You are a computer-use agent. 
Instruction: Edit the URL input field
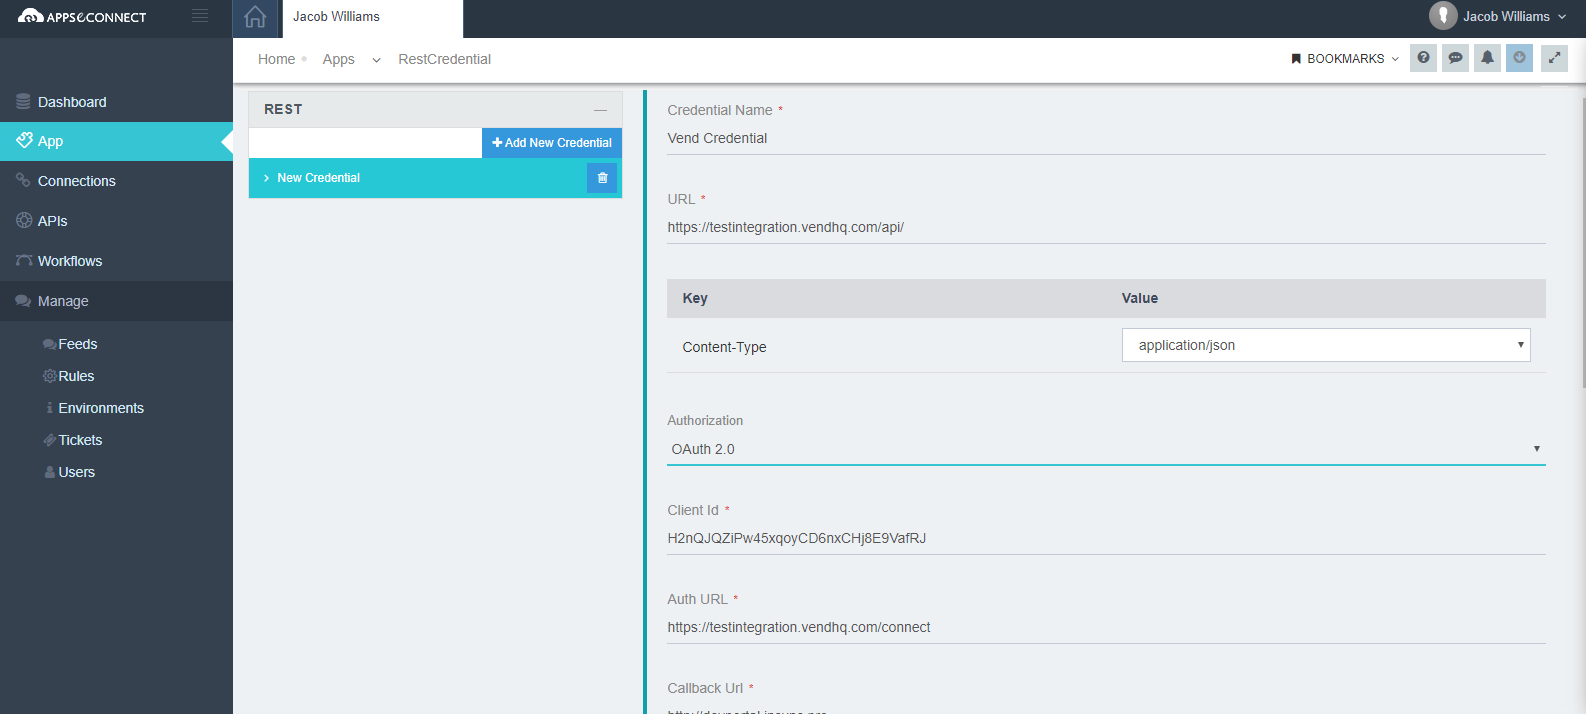1106,227
